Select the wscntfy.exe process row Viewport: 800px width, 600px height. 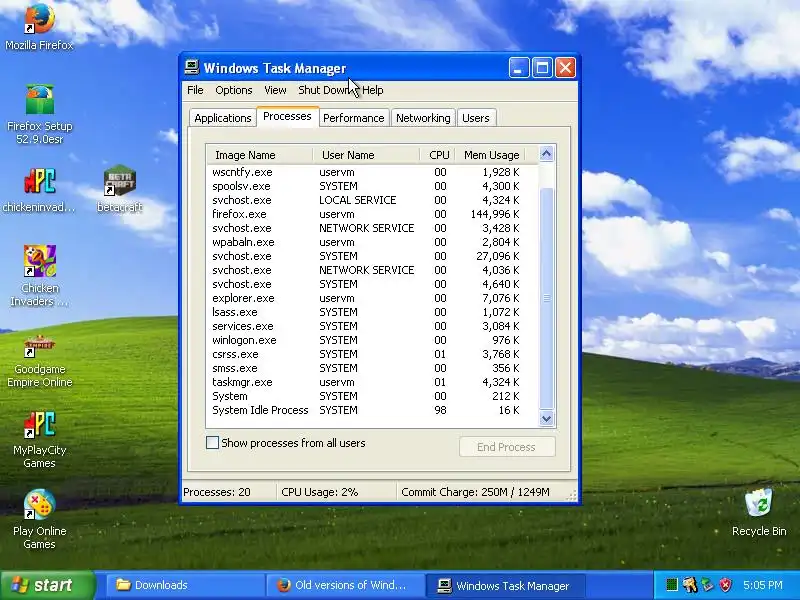coord(372,172)
